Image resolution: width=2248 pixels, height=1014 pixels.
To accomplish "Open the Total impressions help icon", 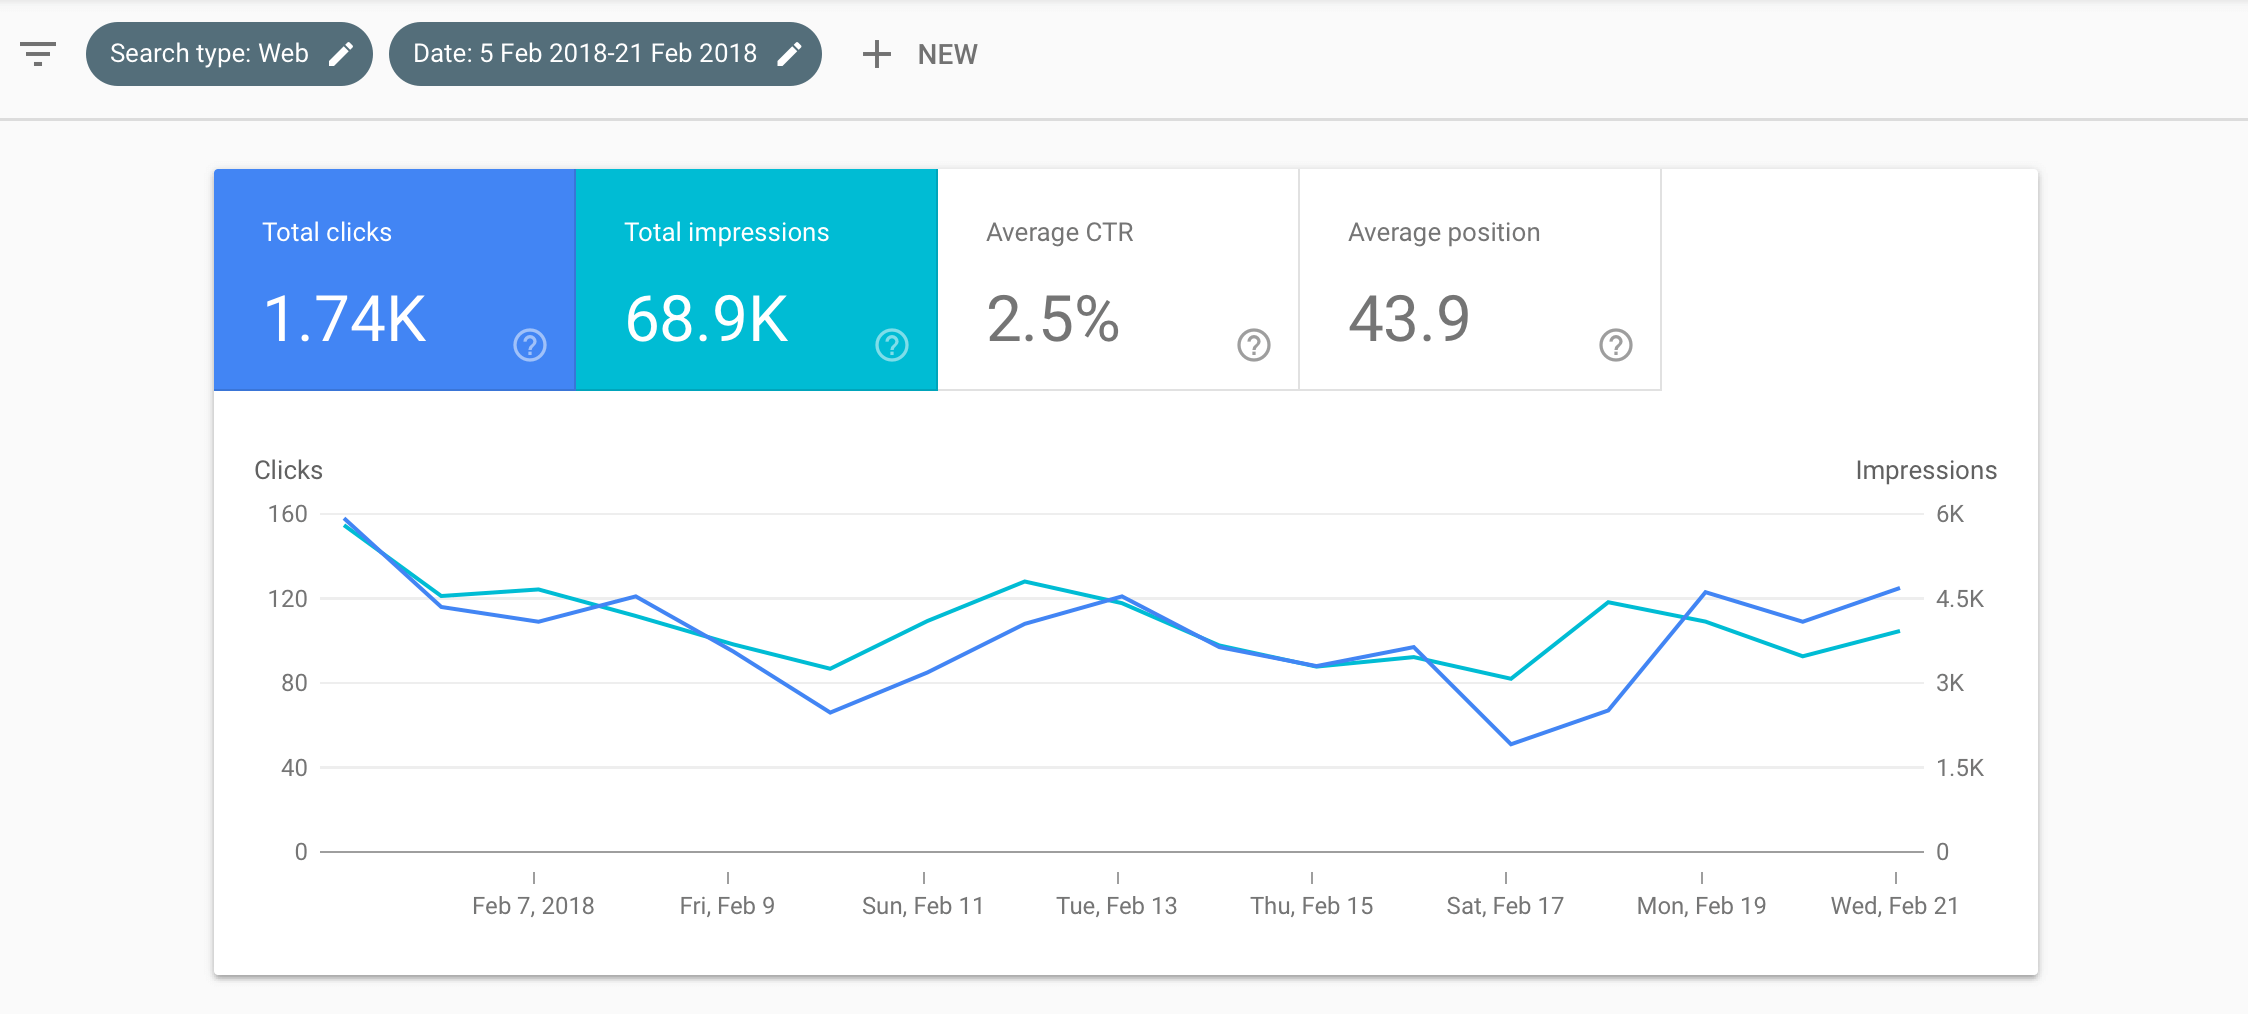I will click(892, 345).
